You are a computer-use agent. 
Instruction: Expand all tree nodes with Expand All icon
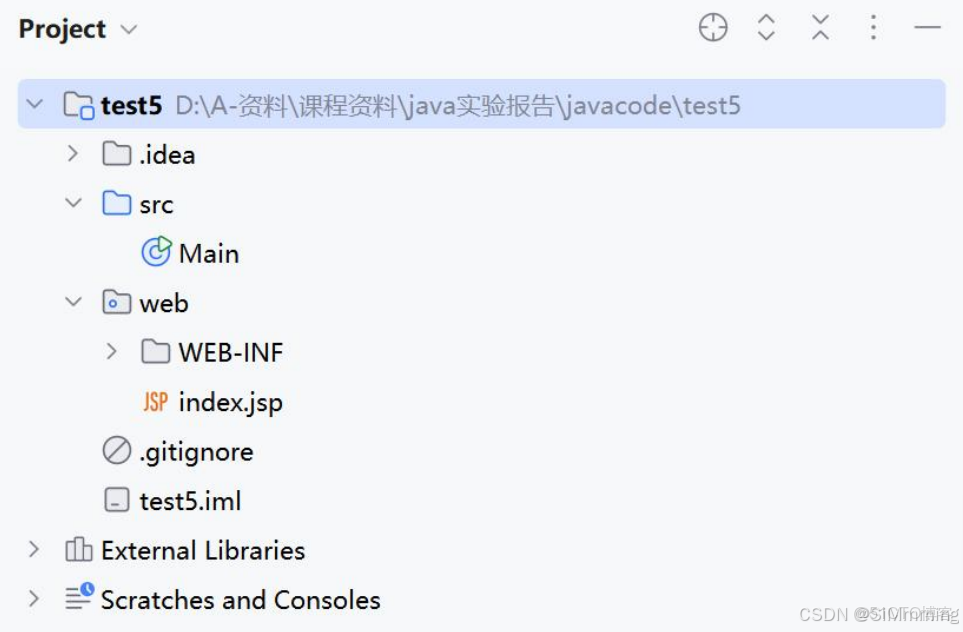click(x=766, y=28)
